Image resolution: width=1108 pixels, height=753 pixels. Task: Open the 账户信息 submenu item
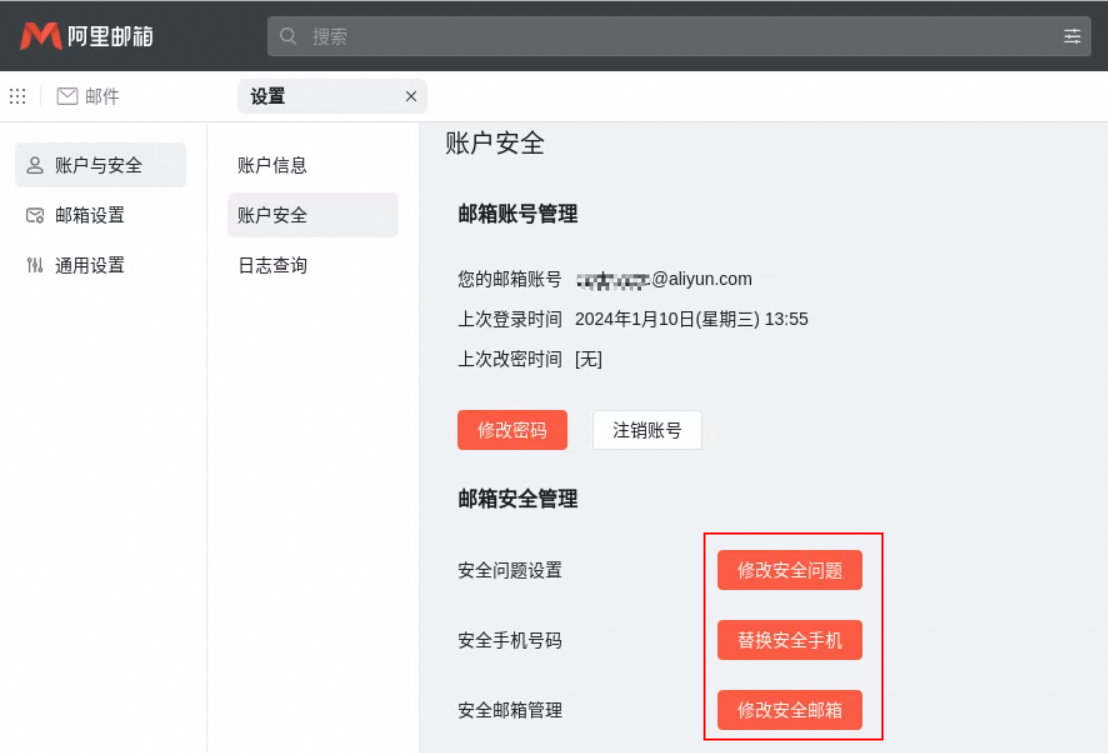point(272,165)
